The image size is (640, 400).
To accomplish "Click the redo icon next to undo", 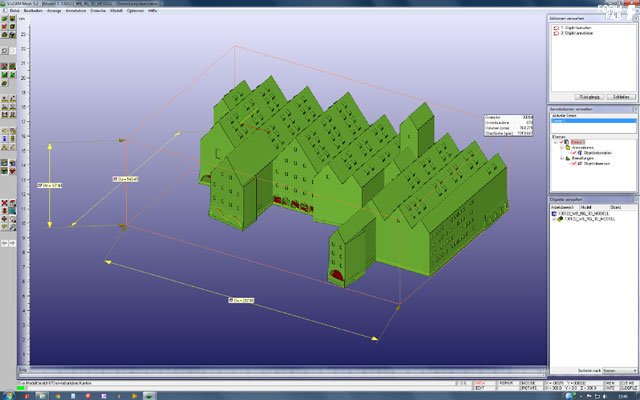I will click(x=13, y=50).
